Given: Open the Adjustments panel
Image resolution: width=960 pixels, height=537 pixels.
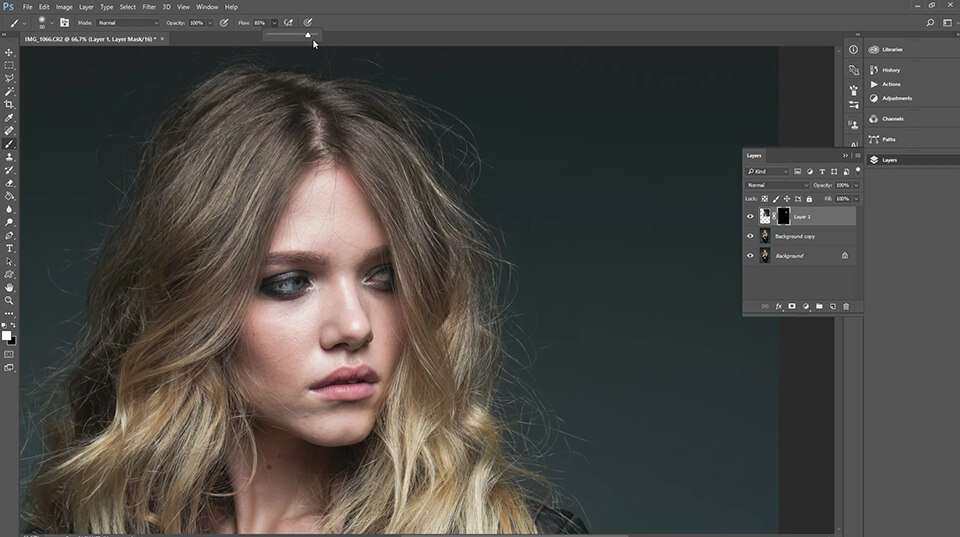Looking at the screenshot, I should (x=896, y=98).
